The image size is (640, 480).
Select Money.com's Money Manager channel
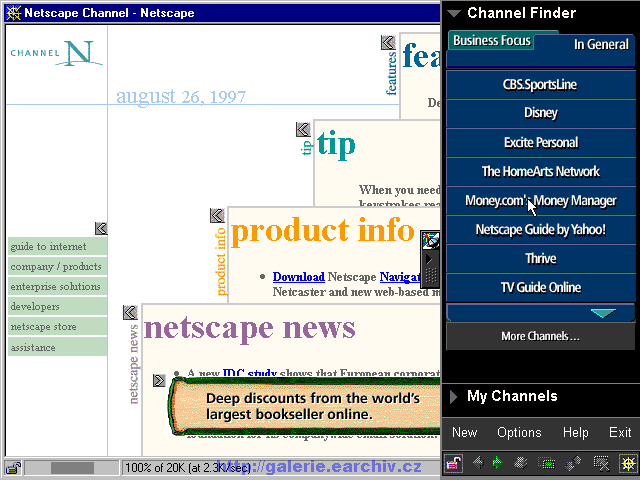click(540, 200)
